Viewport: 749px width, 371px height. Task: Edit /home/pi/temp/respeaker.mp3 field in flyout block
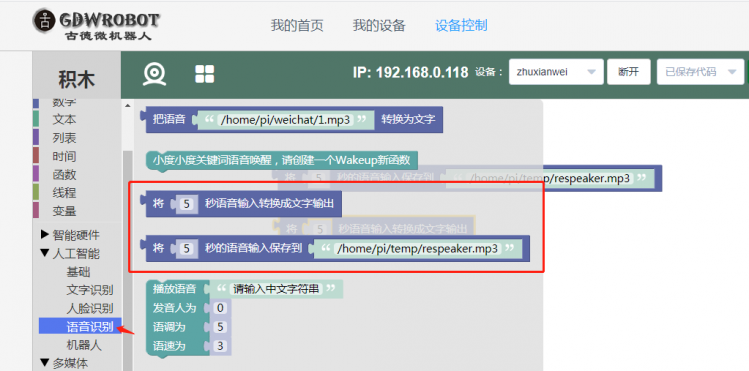(x=417, y=249)
